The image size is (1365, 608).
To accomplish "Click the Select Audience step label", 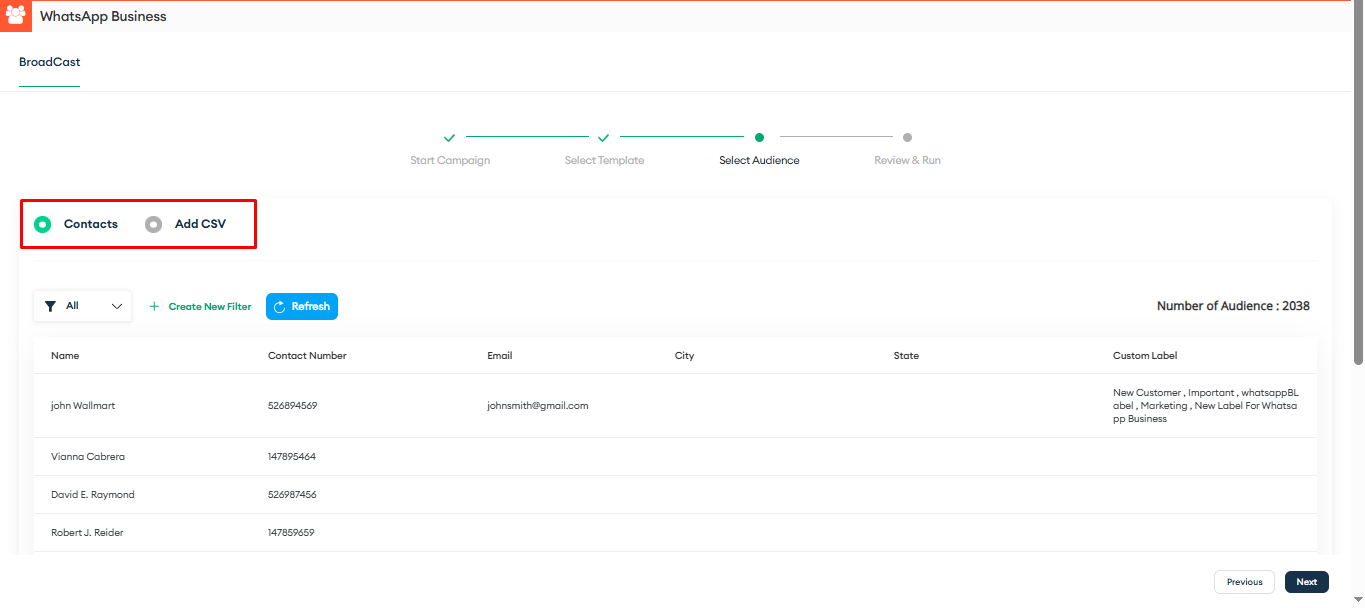I will click(x=759, y=160).
